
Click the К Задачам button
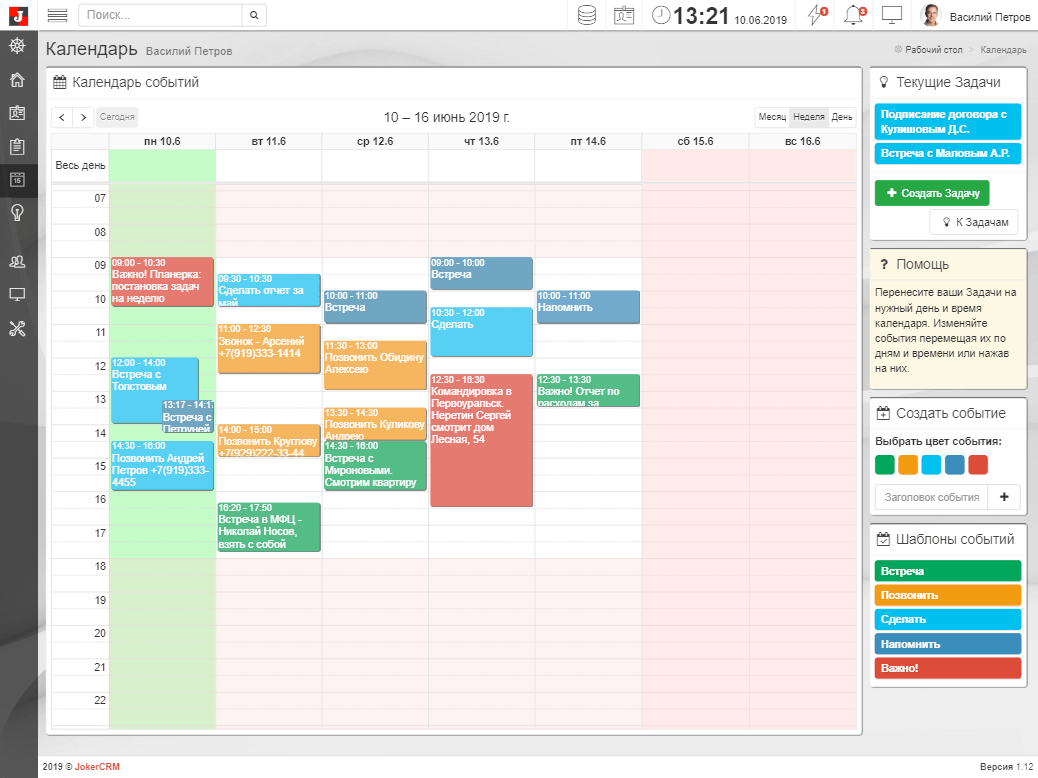pos(973,222)
